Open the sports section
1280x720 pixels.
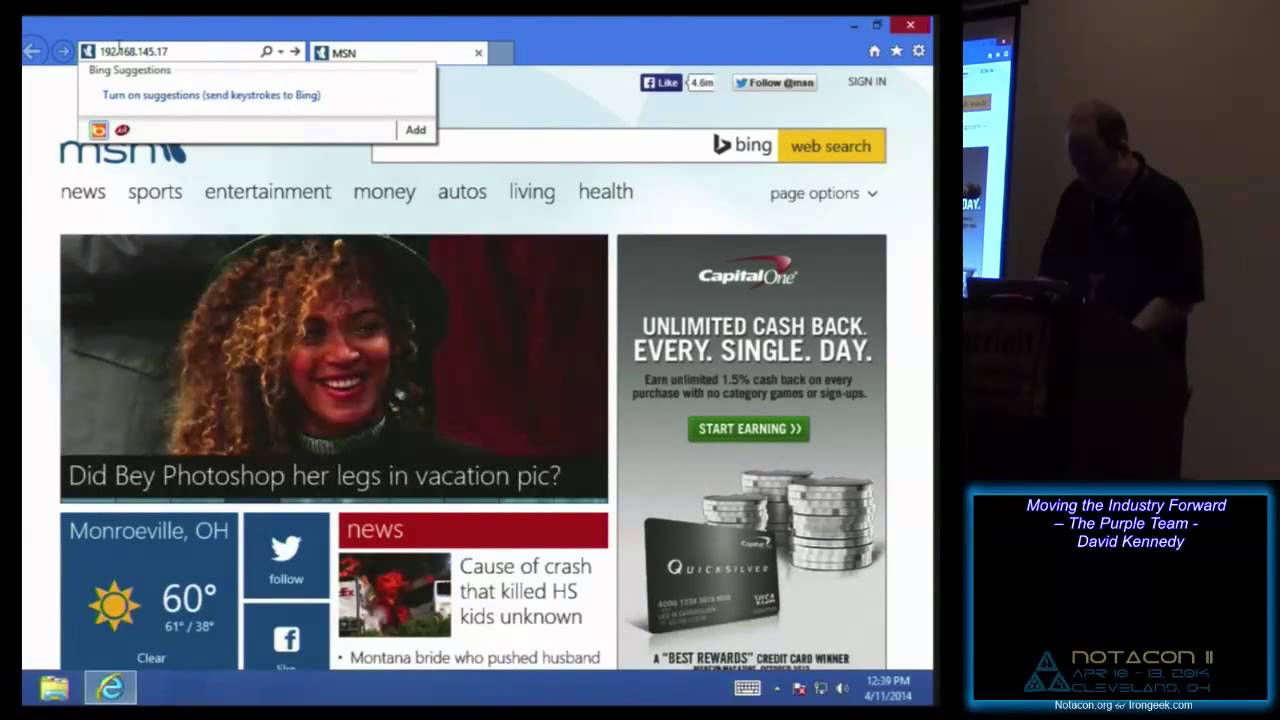(155, 192)
